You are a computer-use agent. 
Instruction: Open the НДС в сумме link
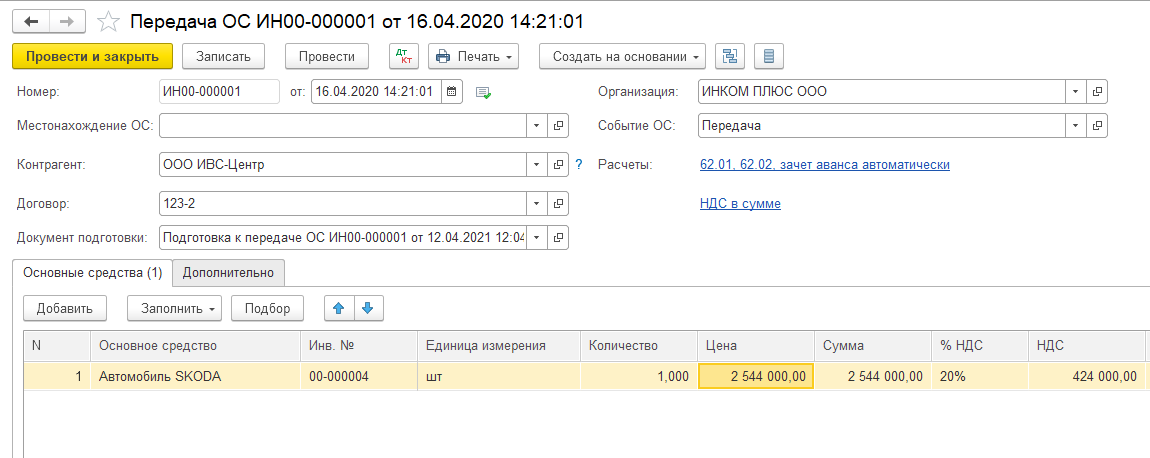pyautogui.click(x=740, y=203)
